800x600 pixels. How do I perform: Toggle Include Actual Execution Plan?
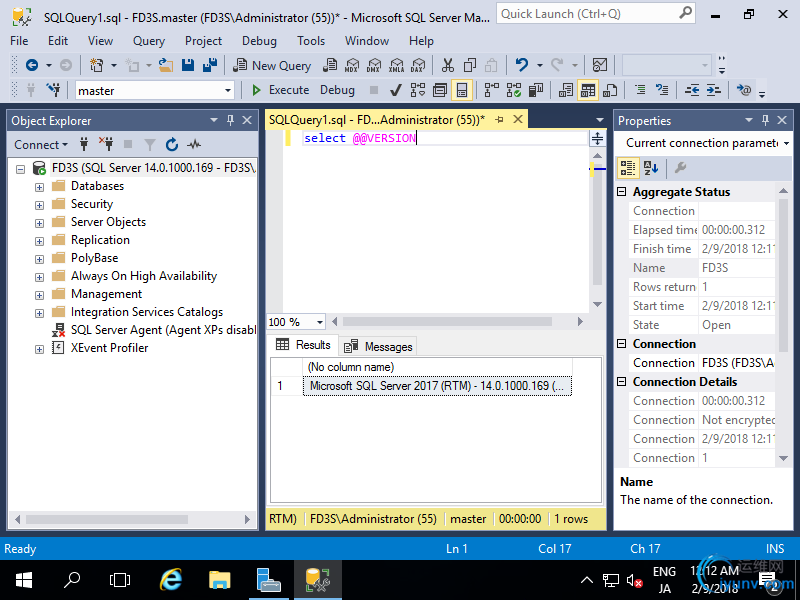491,90
